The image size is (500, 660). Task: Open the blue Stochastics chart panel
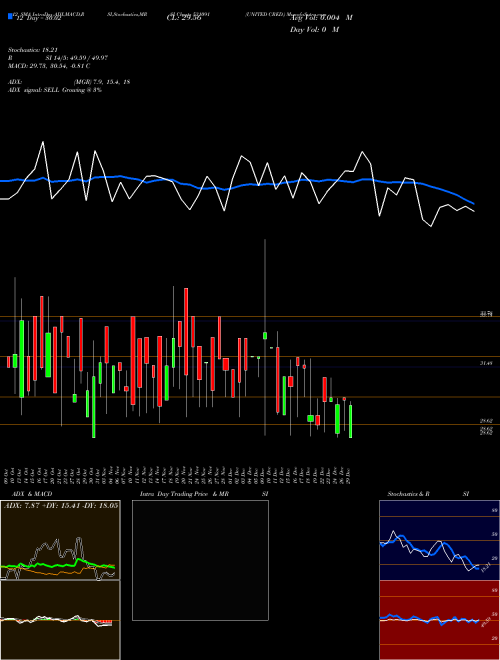pyautogui.click(x=439, y=540)
